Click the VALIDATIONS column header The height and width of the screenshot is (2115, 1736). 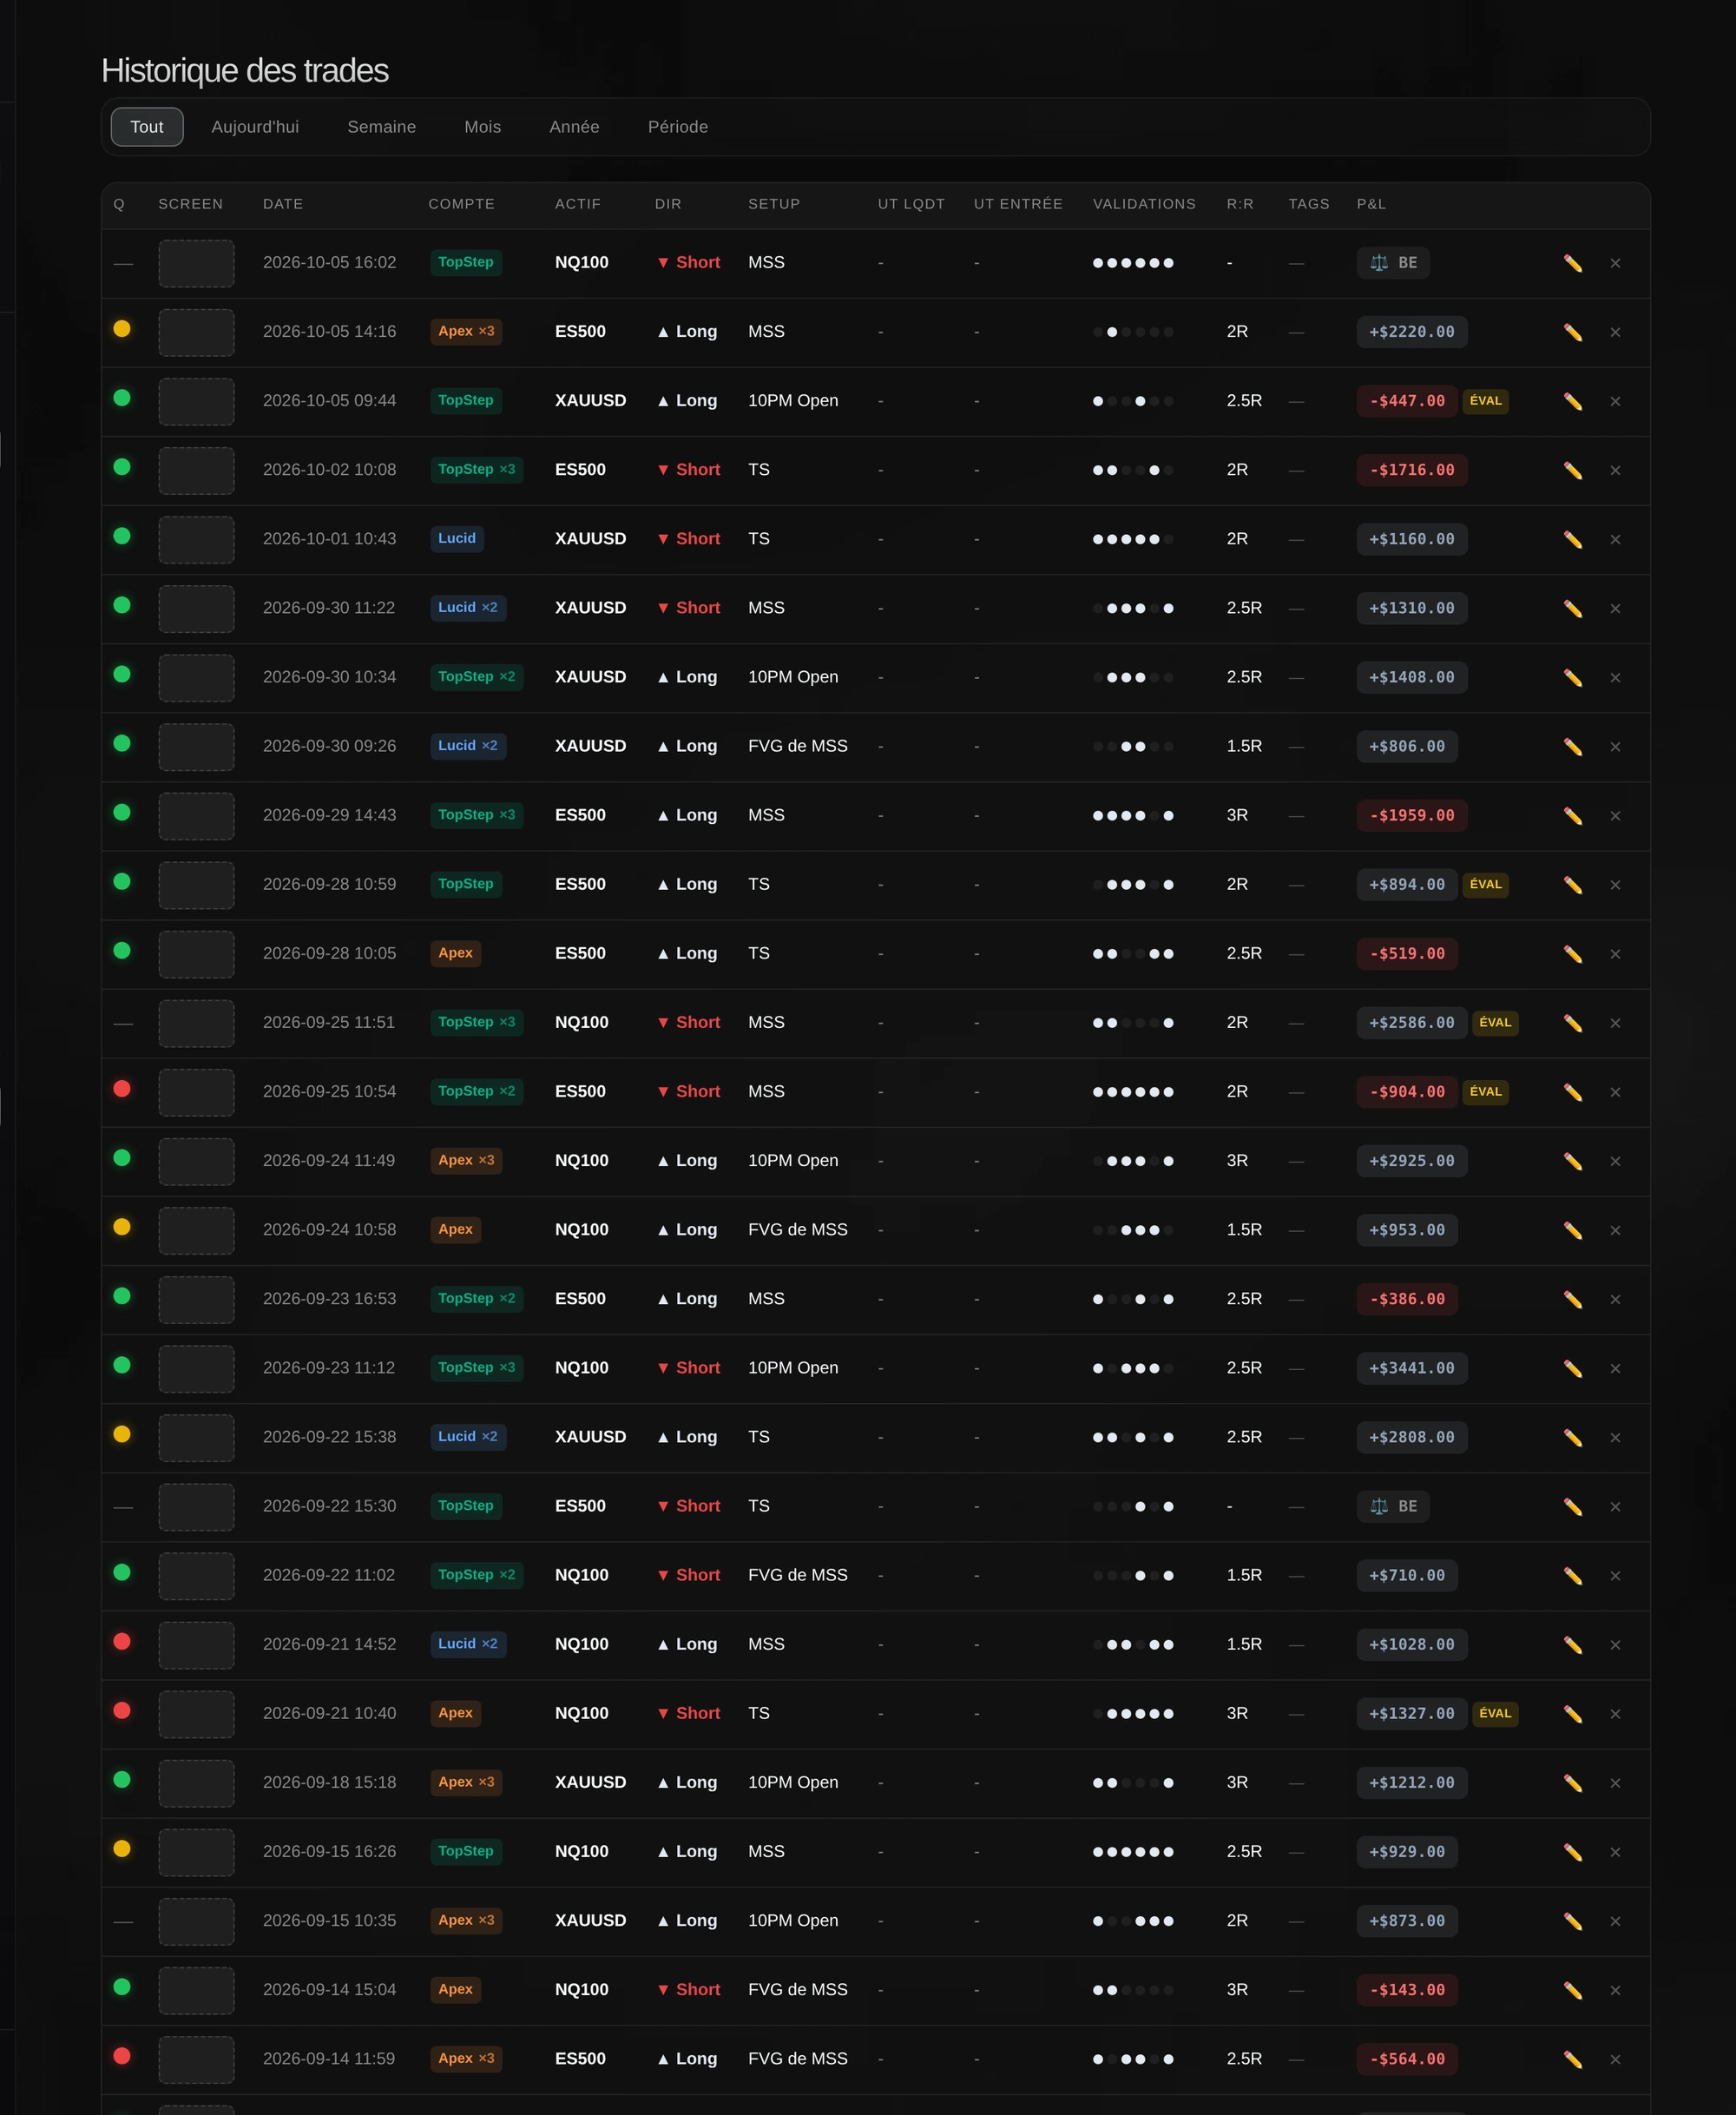pos(1144,204)
